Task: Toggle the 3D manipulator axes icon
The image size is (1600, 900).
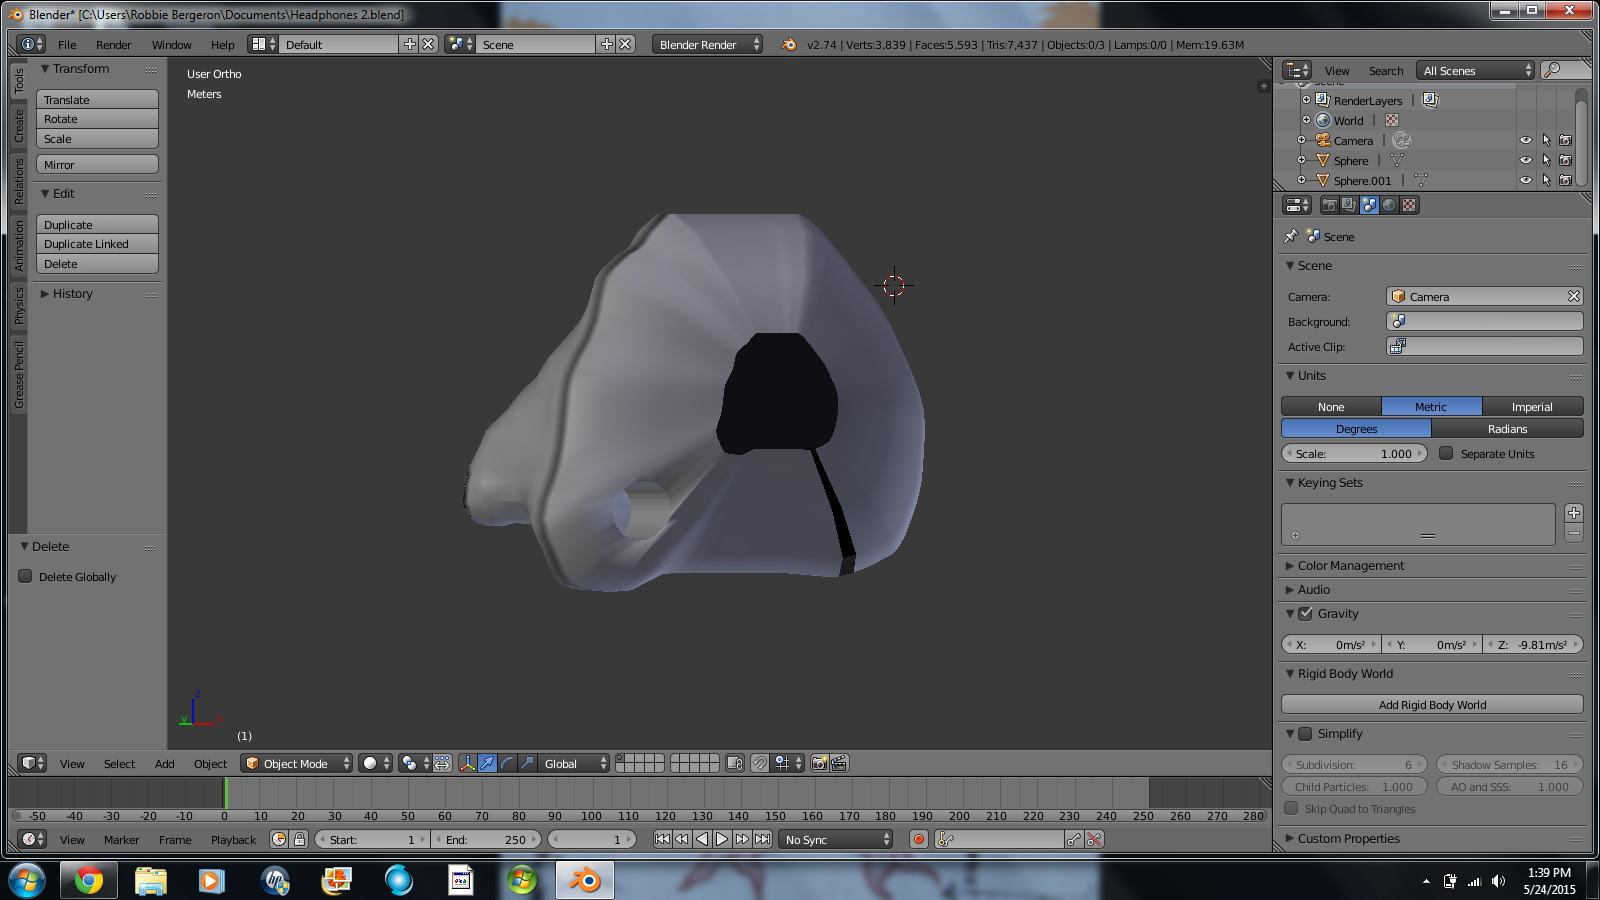Action: click(x=467, y=763)
